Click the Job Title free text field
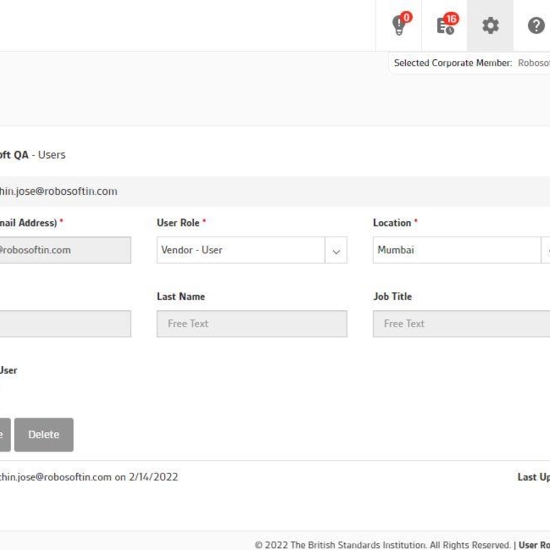 tap(461, 324)
